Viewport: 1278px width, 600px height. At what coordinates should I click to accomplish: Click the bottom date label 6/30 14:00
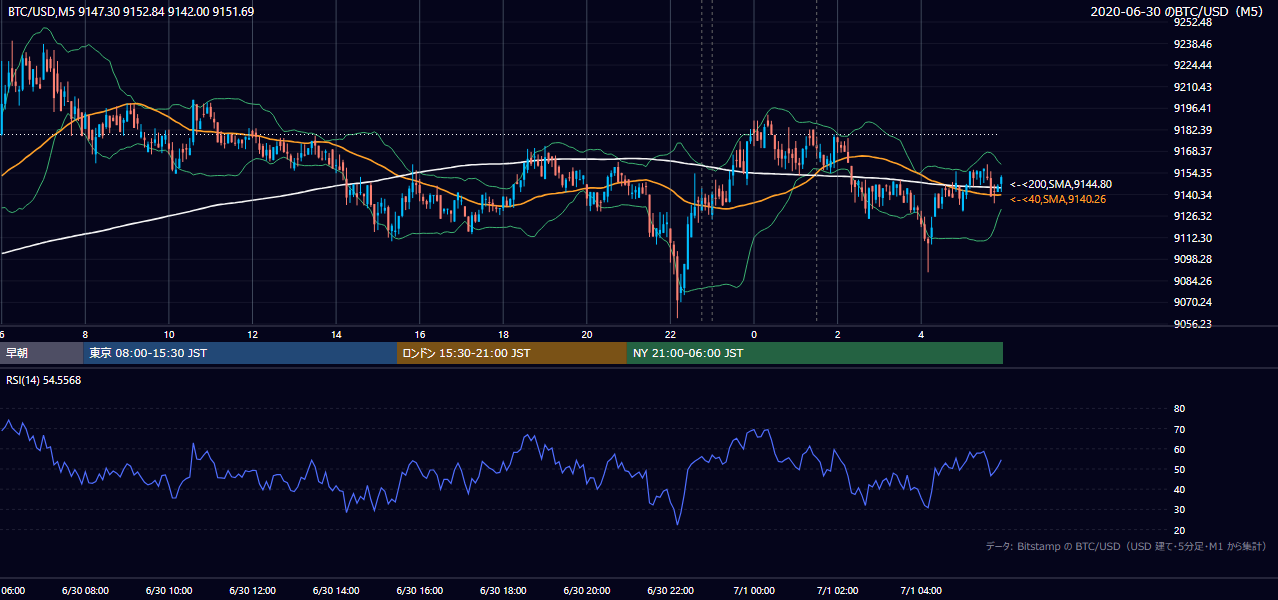(335, 590)
